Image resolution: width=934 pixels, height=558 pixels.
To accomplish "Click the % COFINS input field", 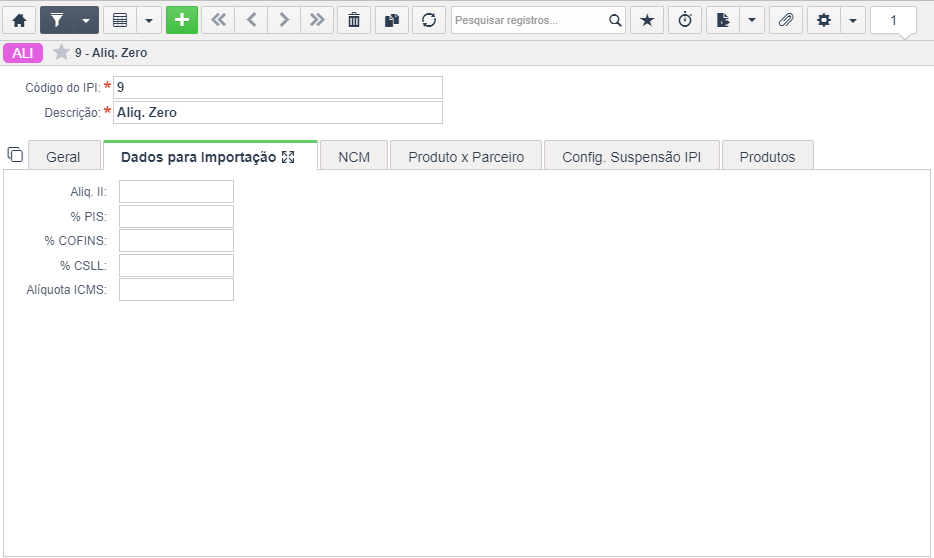I will pyautogui.click(x=176, y=241).
